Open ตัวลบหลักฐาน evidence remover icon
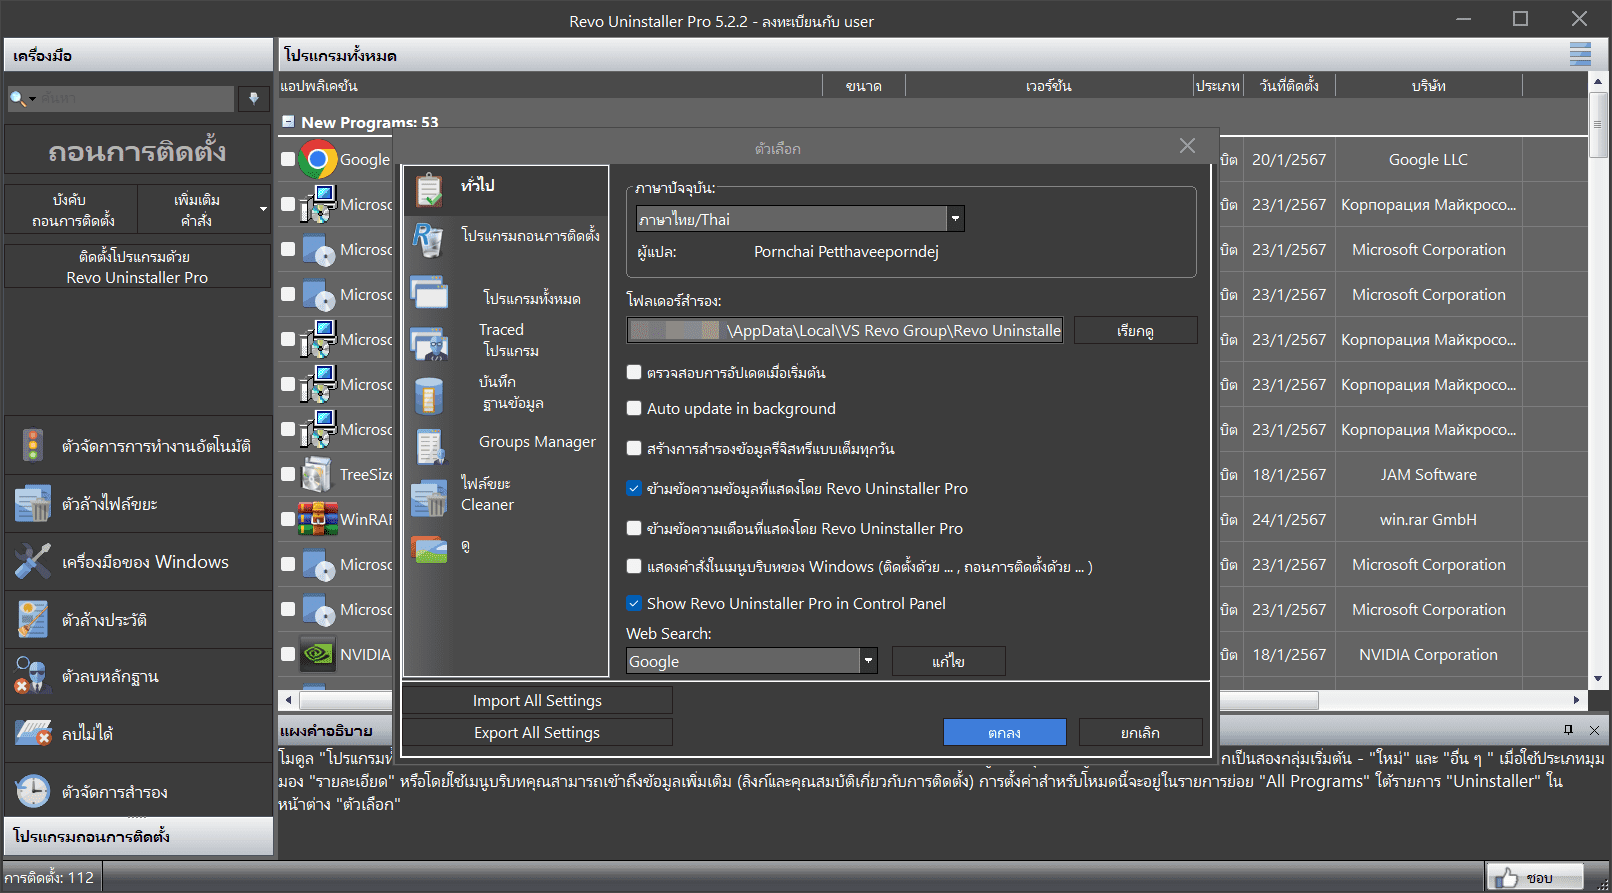Screen dimensions: 1612x893 32,676
